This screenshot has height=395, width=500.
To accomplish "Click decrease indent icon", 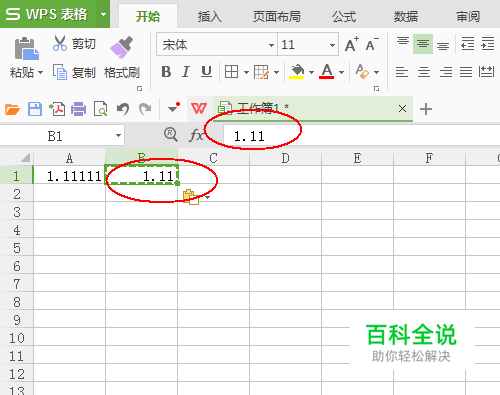I will click(x=467, y=44).
